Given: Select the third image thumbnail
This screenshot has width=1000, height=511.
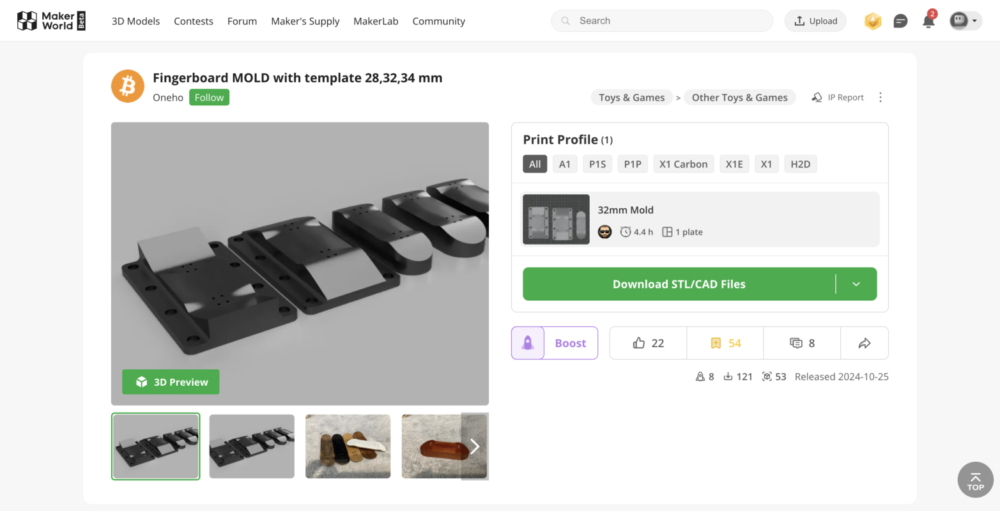Looking at the screenshot, I should pyautogui.click(x=347, y=446).
